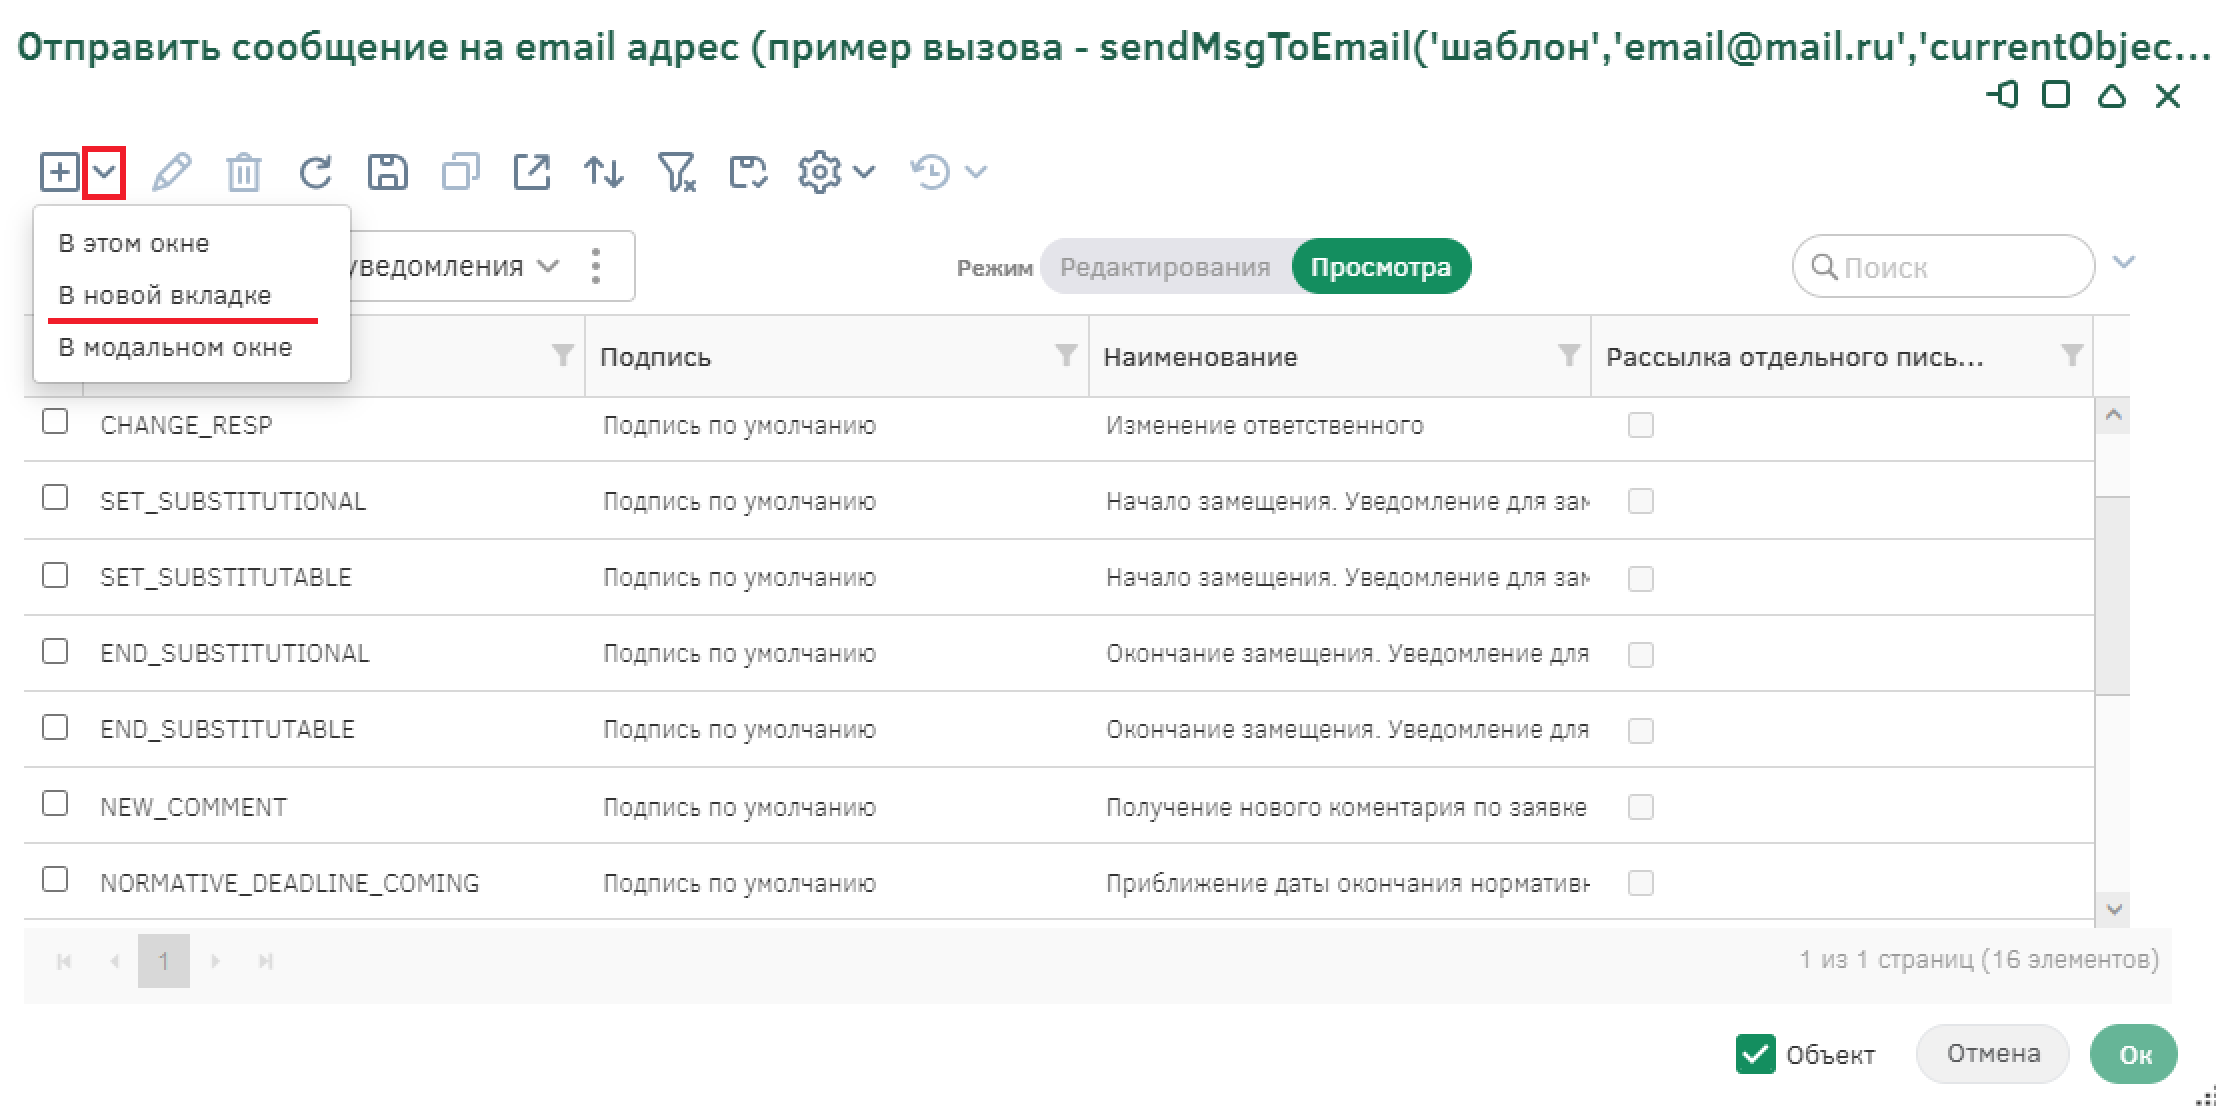This screenshot has width=2216, height=1106.
Task: Click the filter icon on 'Наименование' column
Action: (x=1569, y=355)
